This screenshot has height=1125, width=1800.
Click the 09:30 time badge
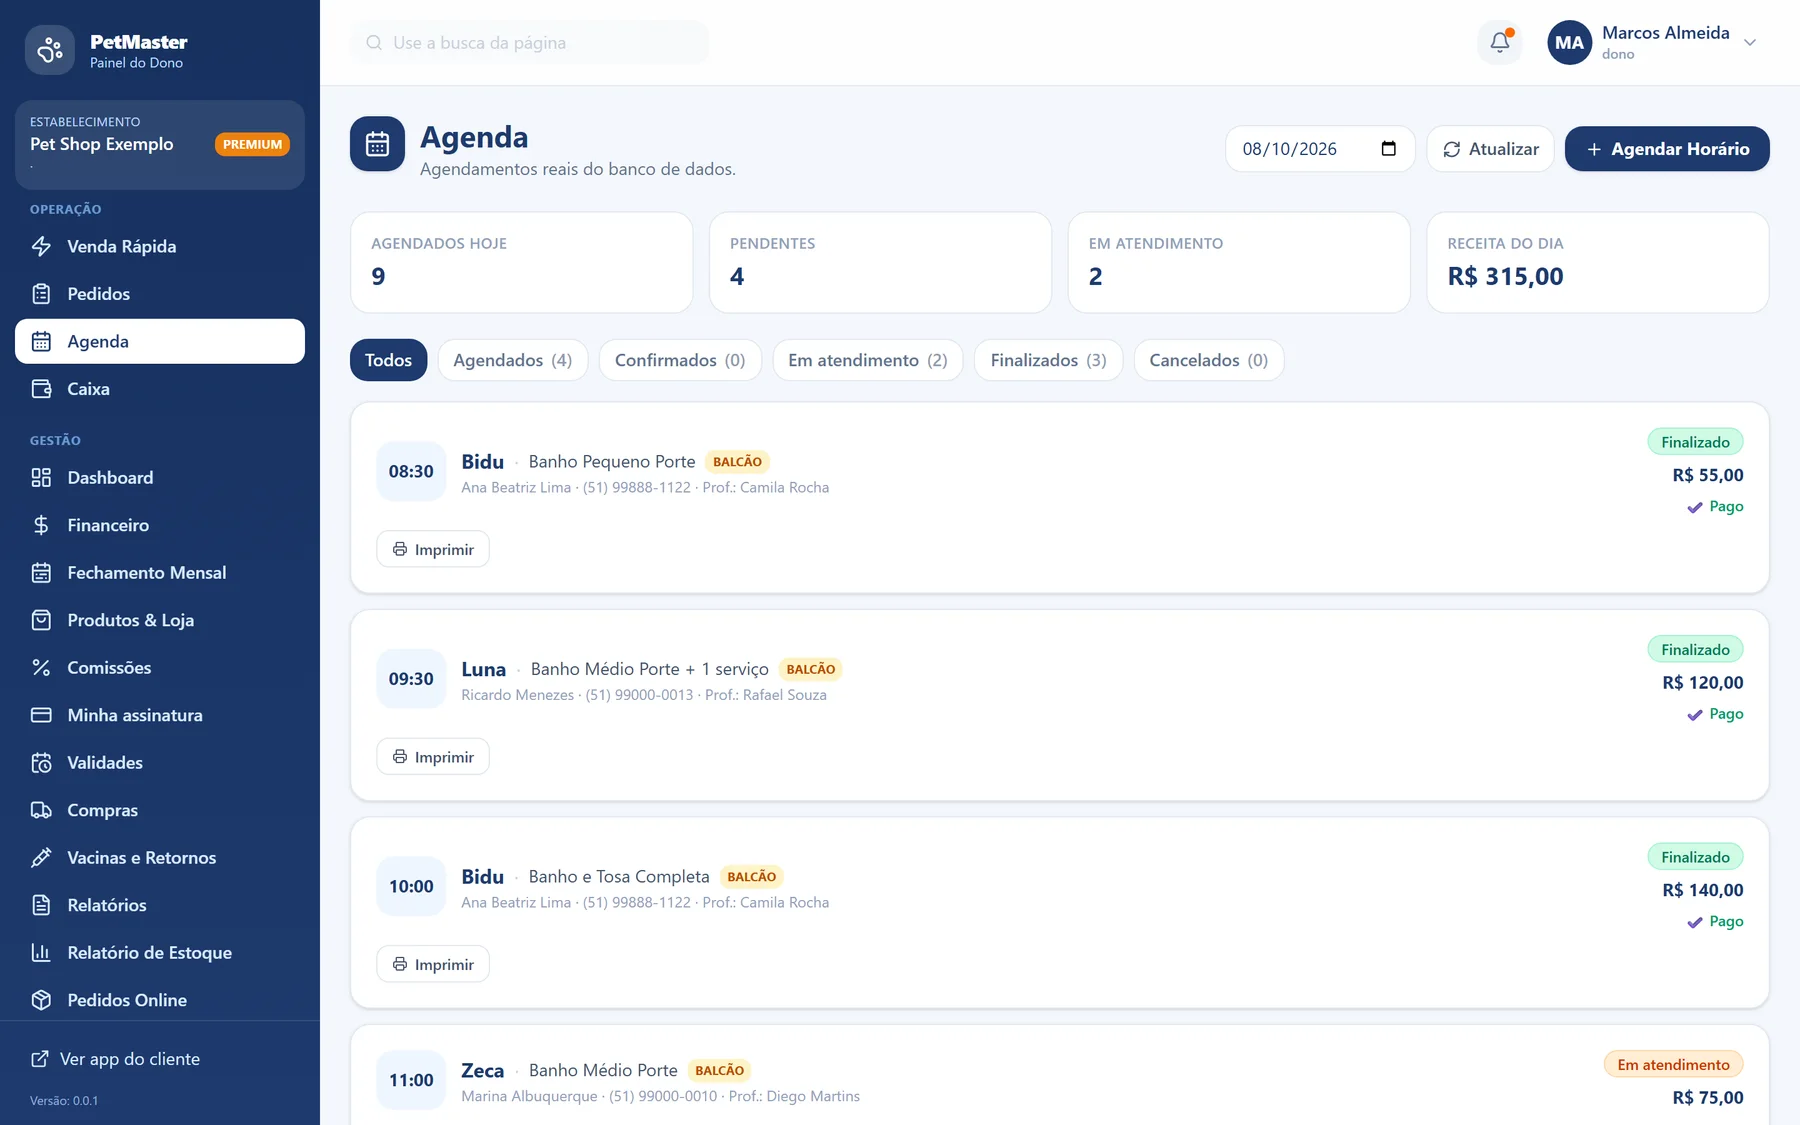[411, 679]
